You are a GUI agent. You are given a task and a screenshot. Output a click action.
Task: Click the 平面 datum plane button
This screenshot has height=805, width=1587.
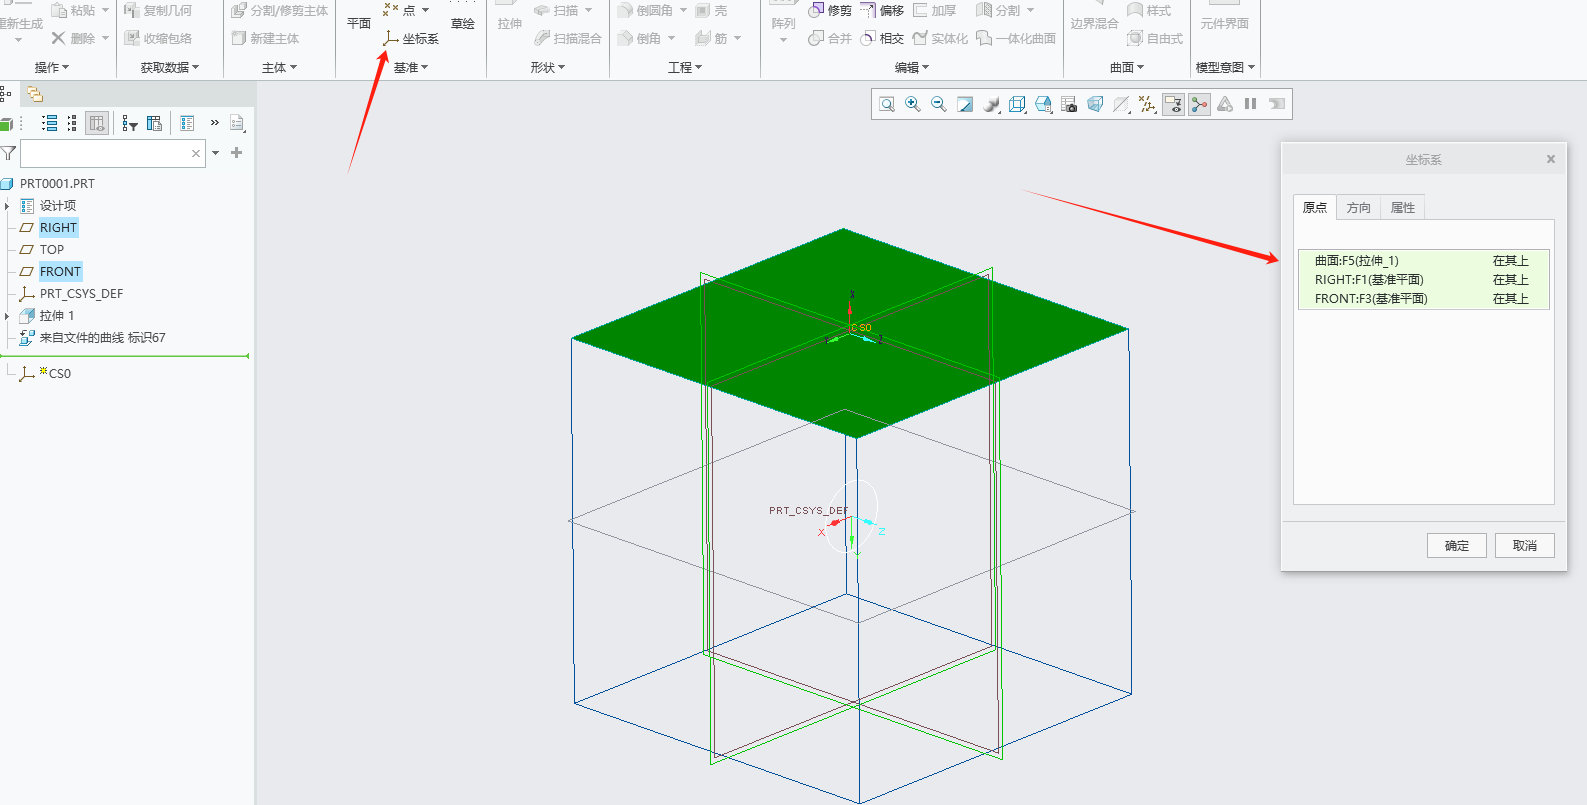coord(358,23)
